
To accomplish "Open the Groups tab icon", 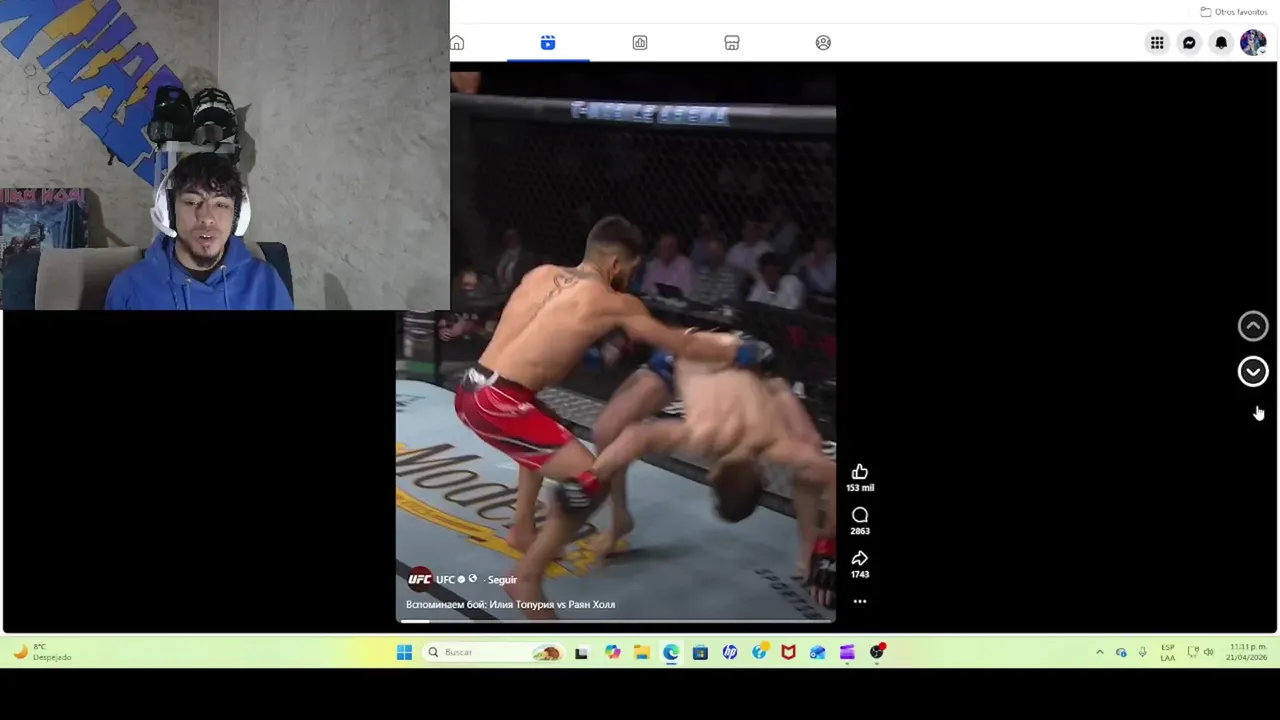I will coord(823,43).
